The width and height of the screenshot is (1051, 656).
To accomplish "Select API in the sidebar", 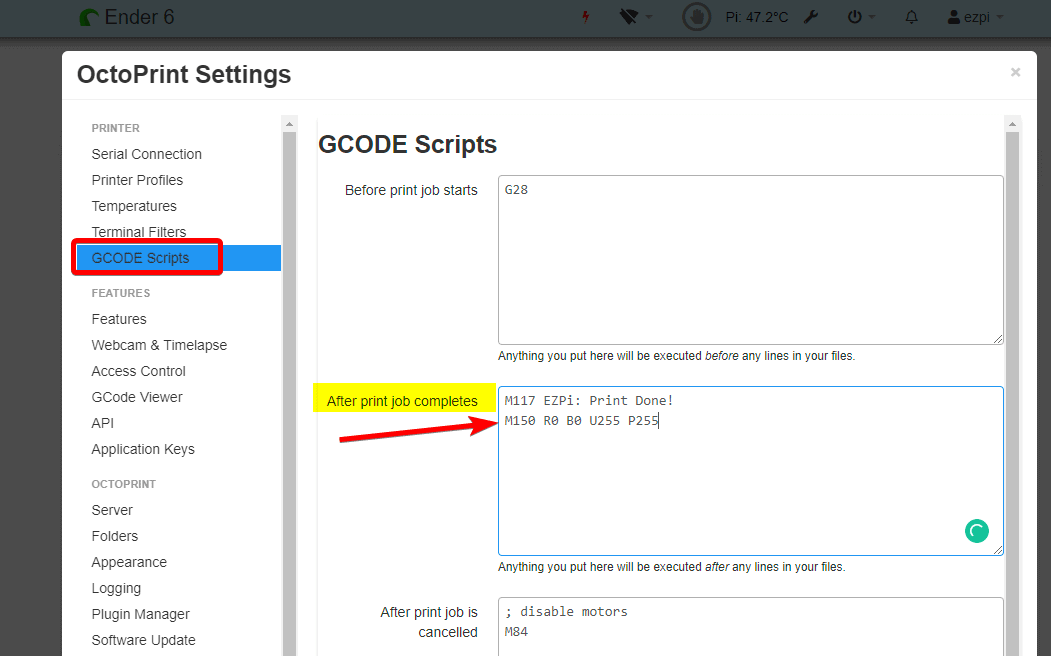I will pos(103,423).
